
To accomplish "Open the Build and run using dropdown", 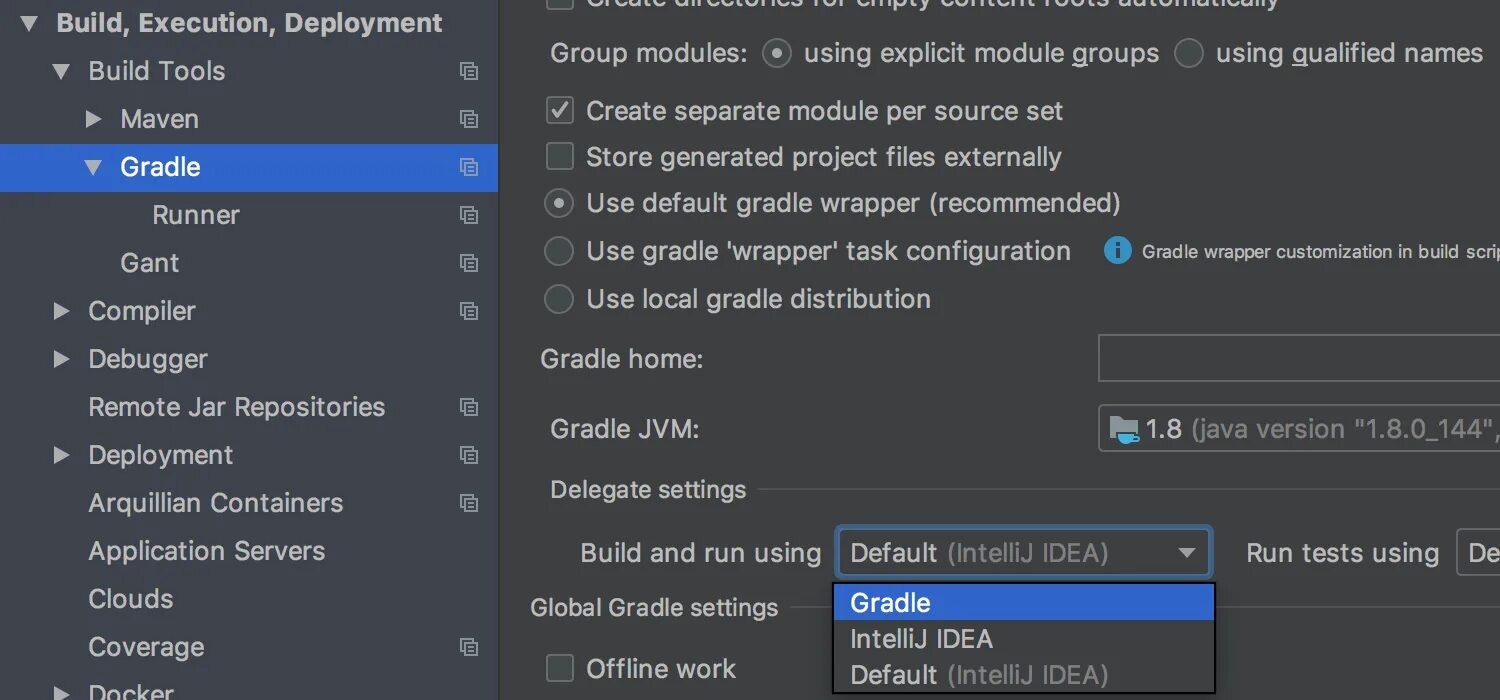I will tap(1023, 553).
